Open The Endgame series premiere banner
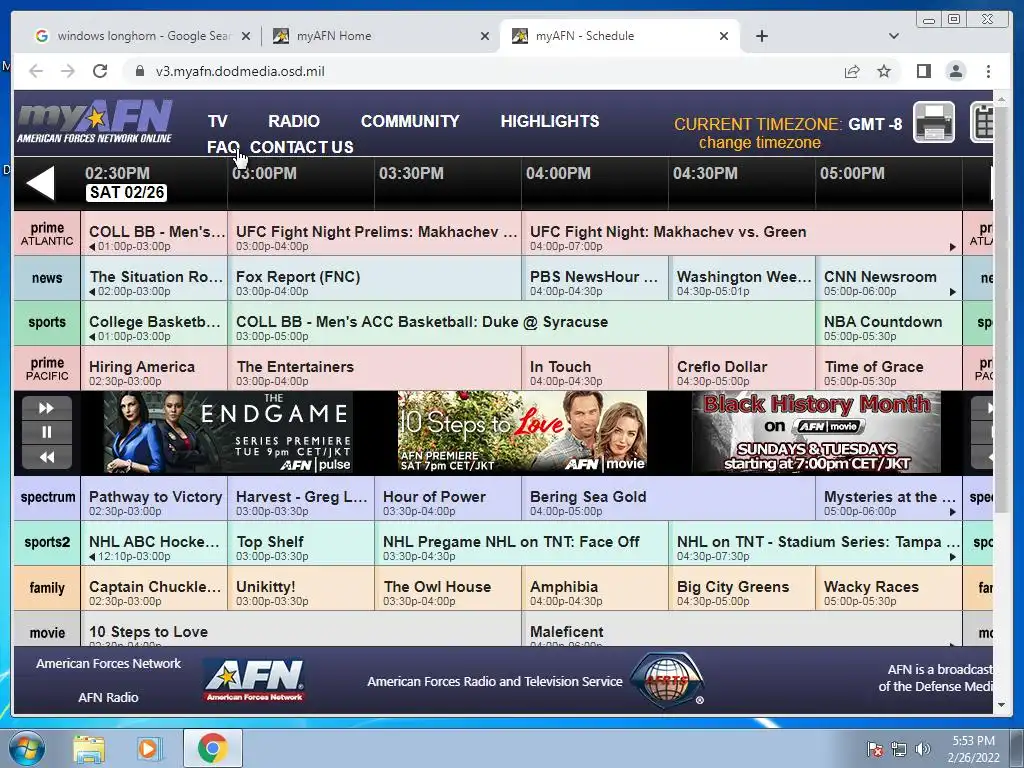 [x=228, y=432]
